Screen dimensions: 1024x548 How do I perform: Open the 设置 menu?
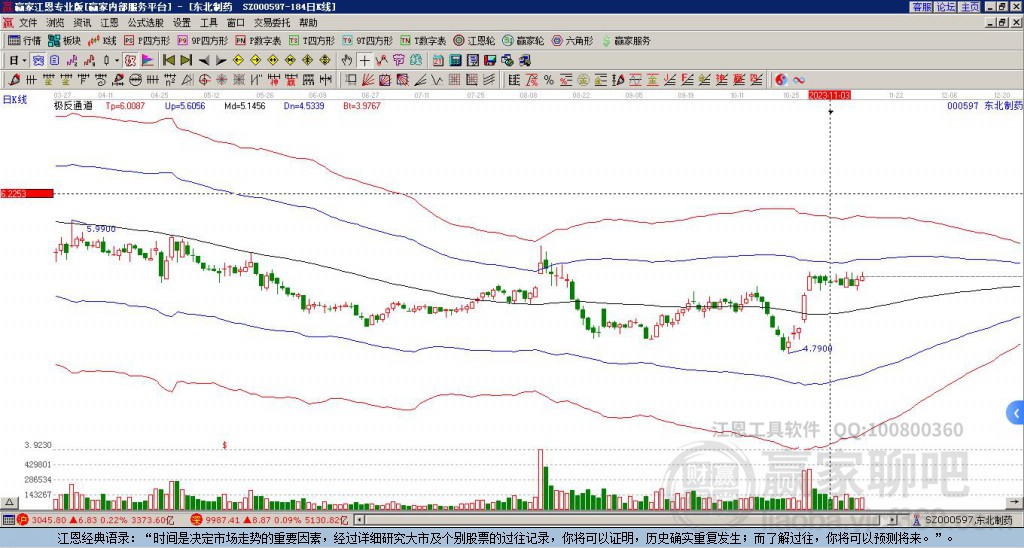[x=182, y=23]
